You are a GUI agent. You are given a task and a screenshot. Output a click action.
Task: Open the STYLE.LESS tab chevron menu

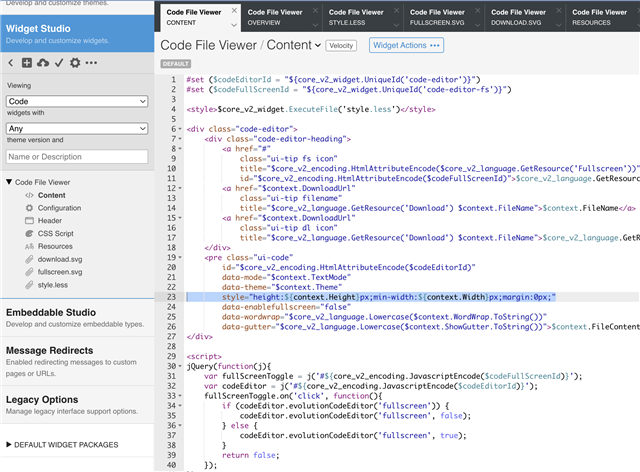point(396,25)
